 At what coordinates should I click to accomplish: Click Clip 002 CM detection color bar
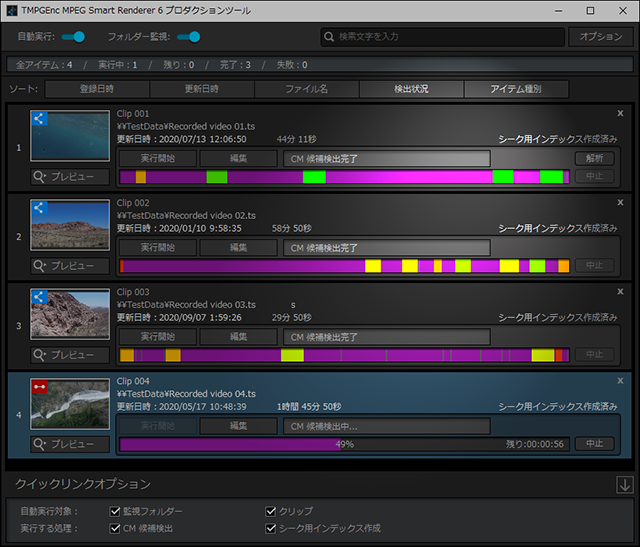tap(344, 266)
